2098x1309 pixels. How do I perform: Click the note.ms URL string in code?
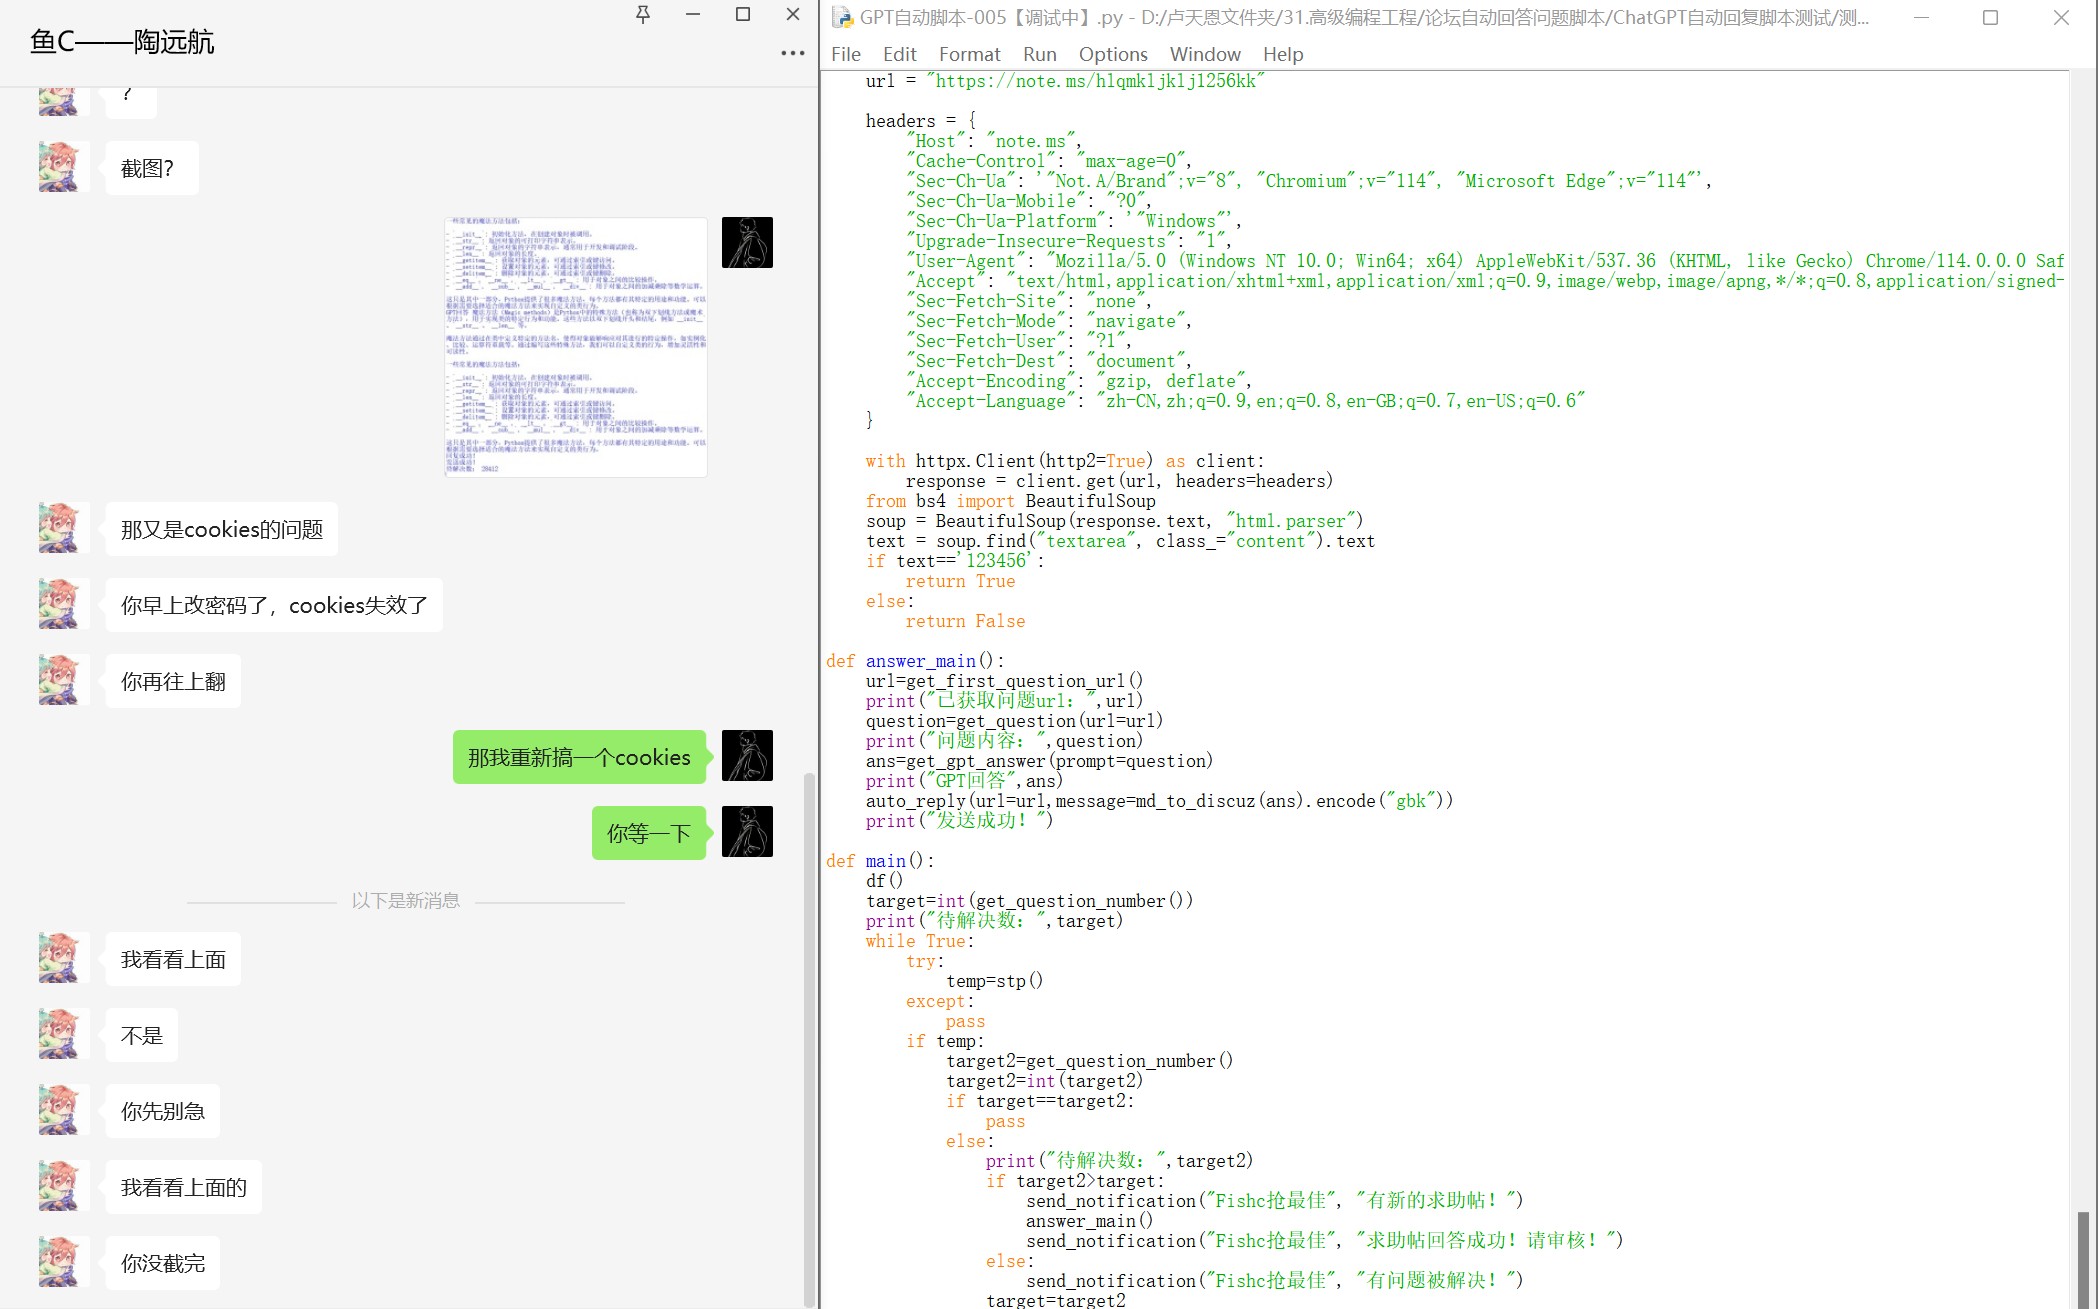tap(1095, 81)
